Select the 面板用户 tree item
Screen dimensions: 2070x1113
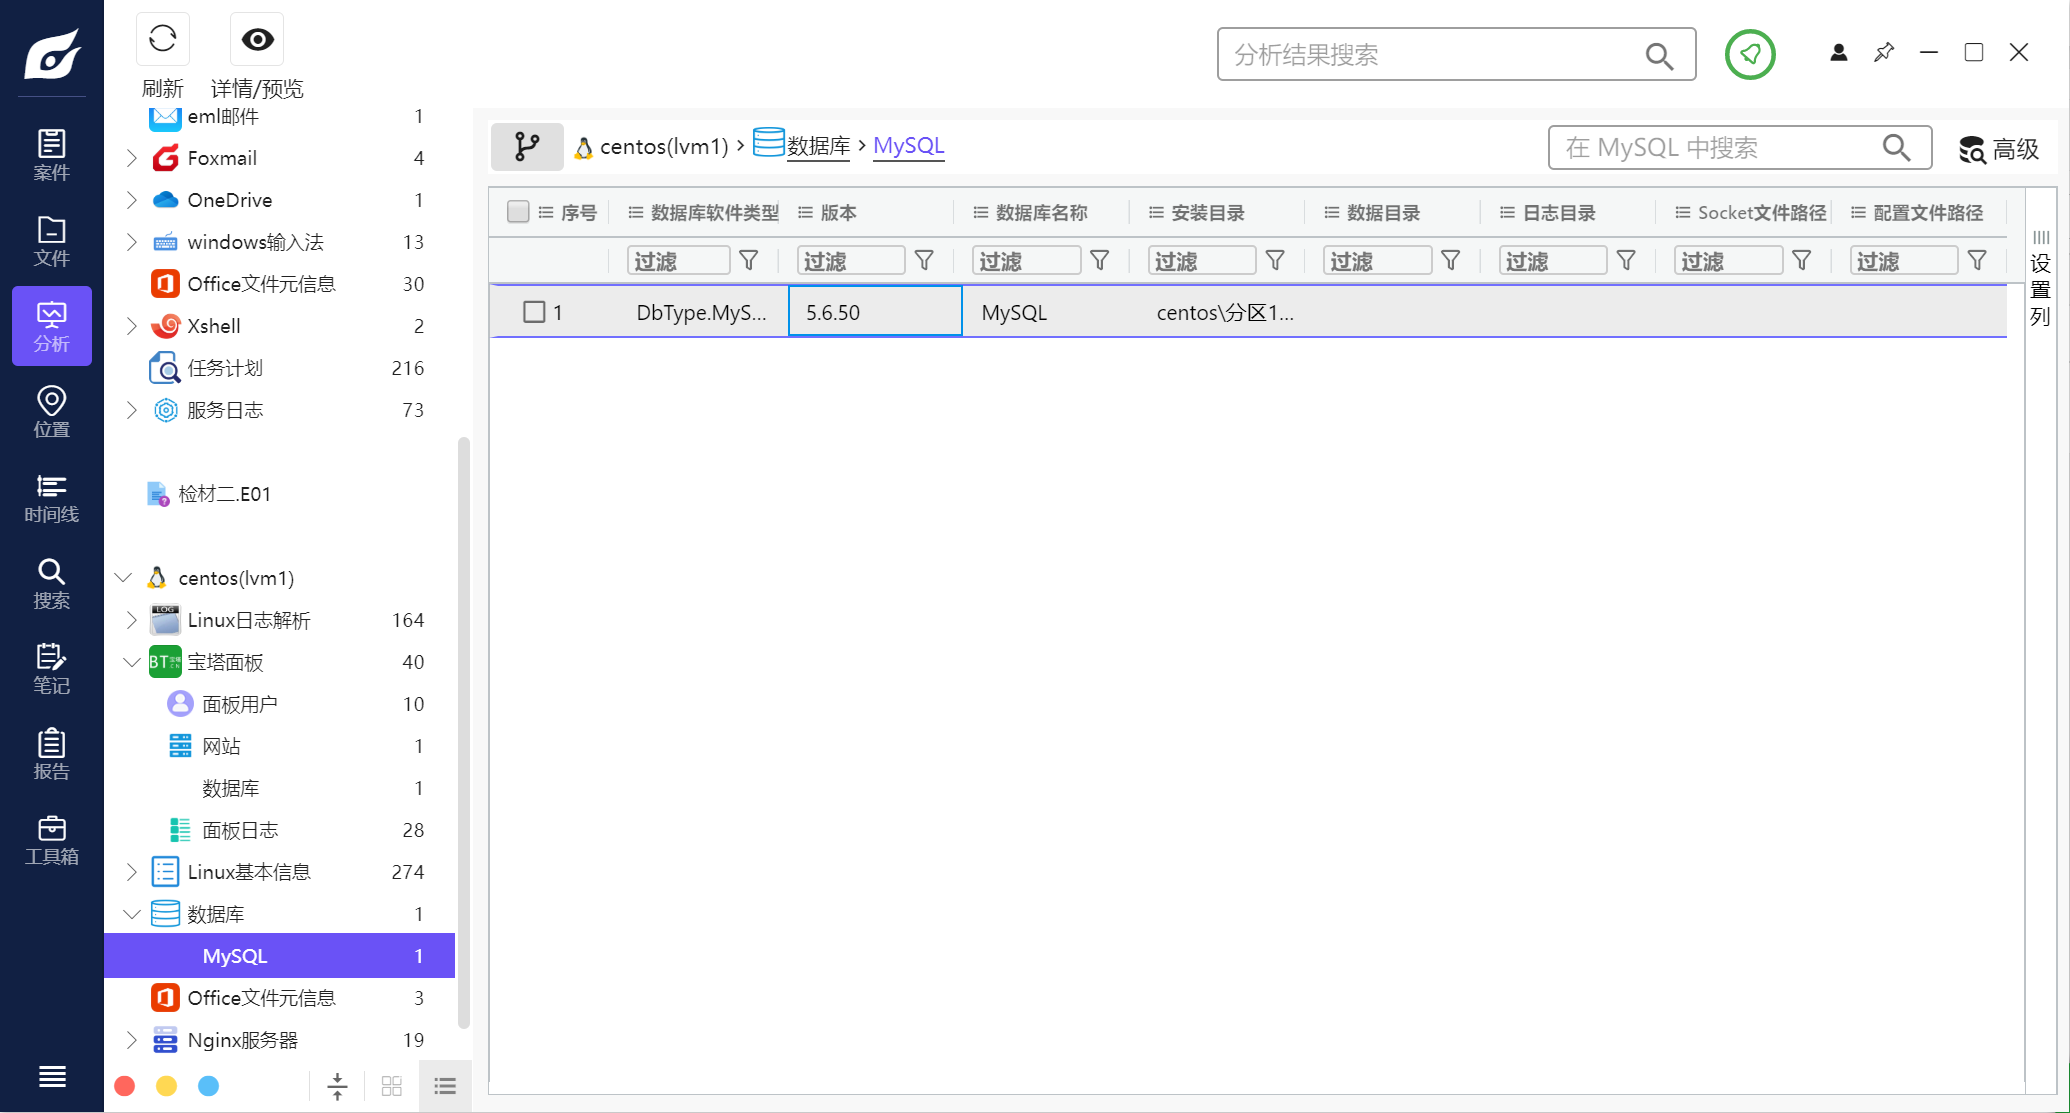[x=239, y=704]
